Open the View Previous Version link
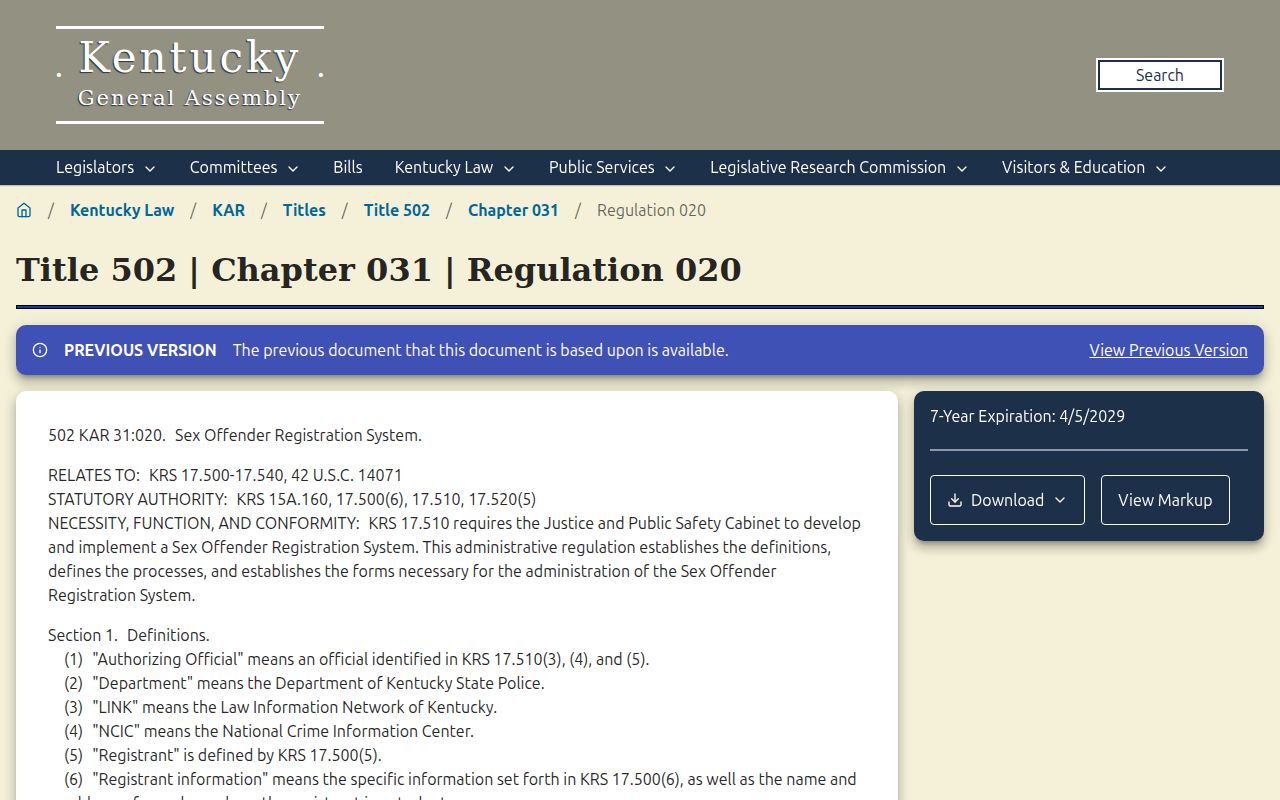Viewport: 1280px width, 800px height. [x=1168, y=350]
